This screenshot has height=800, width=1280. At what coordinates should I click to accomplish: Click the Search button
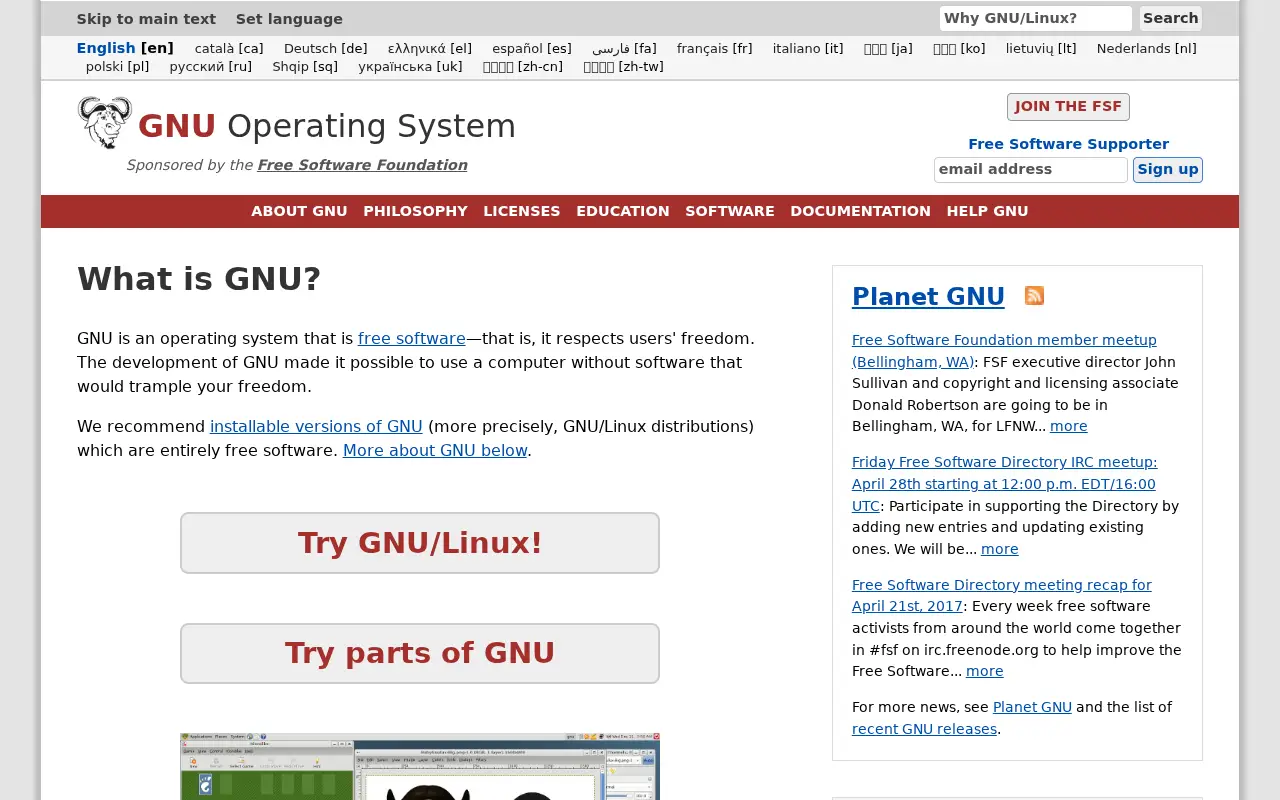1170,18
